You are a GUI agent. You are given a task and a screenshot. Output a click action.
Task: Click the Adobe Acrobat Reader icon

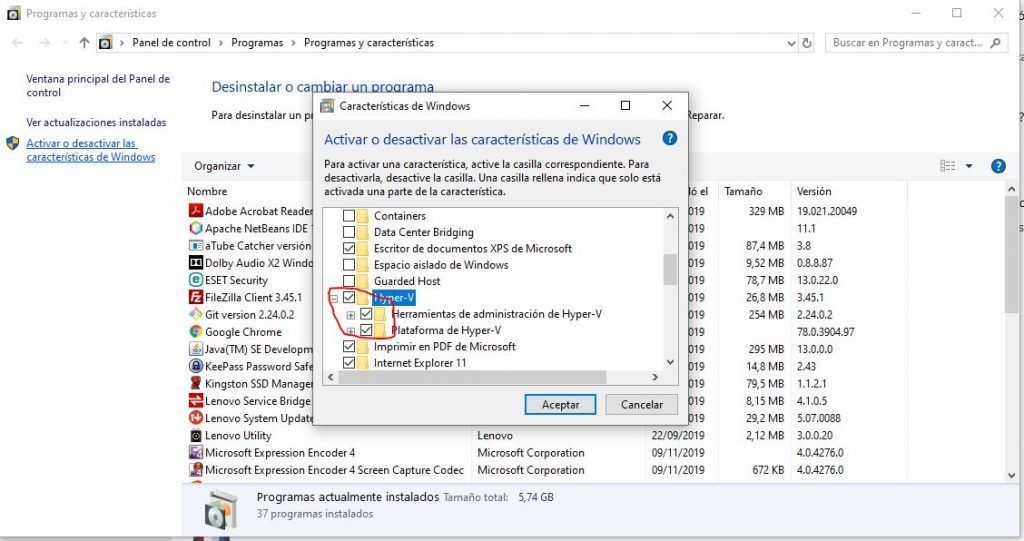(195, 210)
